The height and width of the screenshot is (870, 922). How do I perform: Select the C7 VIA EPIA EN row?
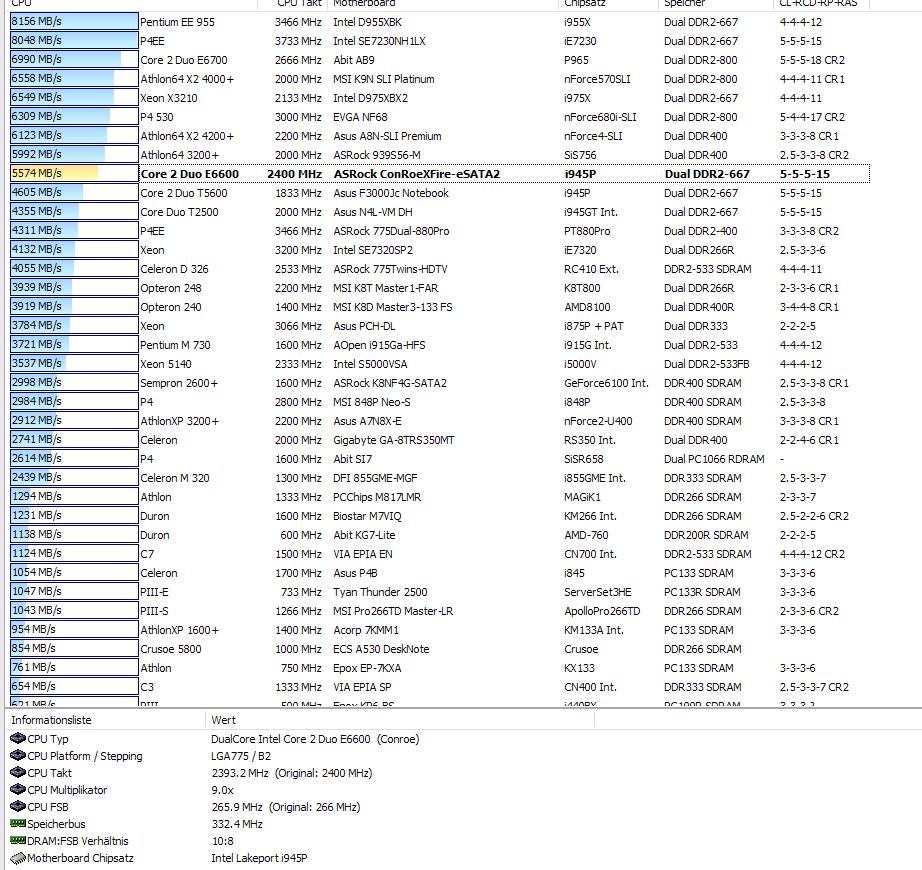440,554
